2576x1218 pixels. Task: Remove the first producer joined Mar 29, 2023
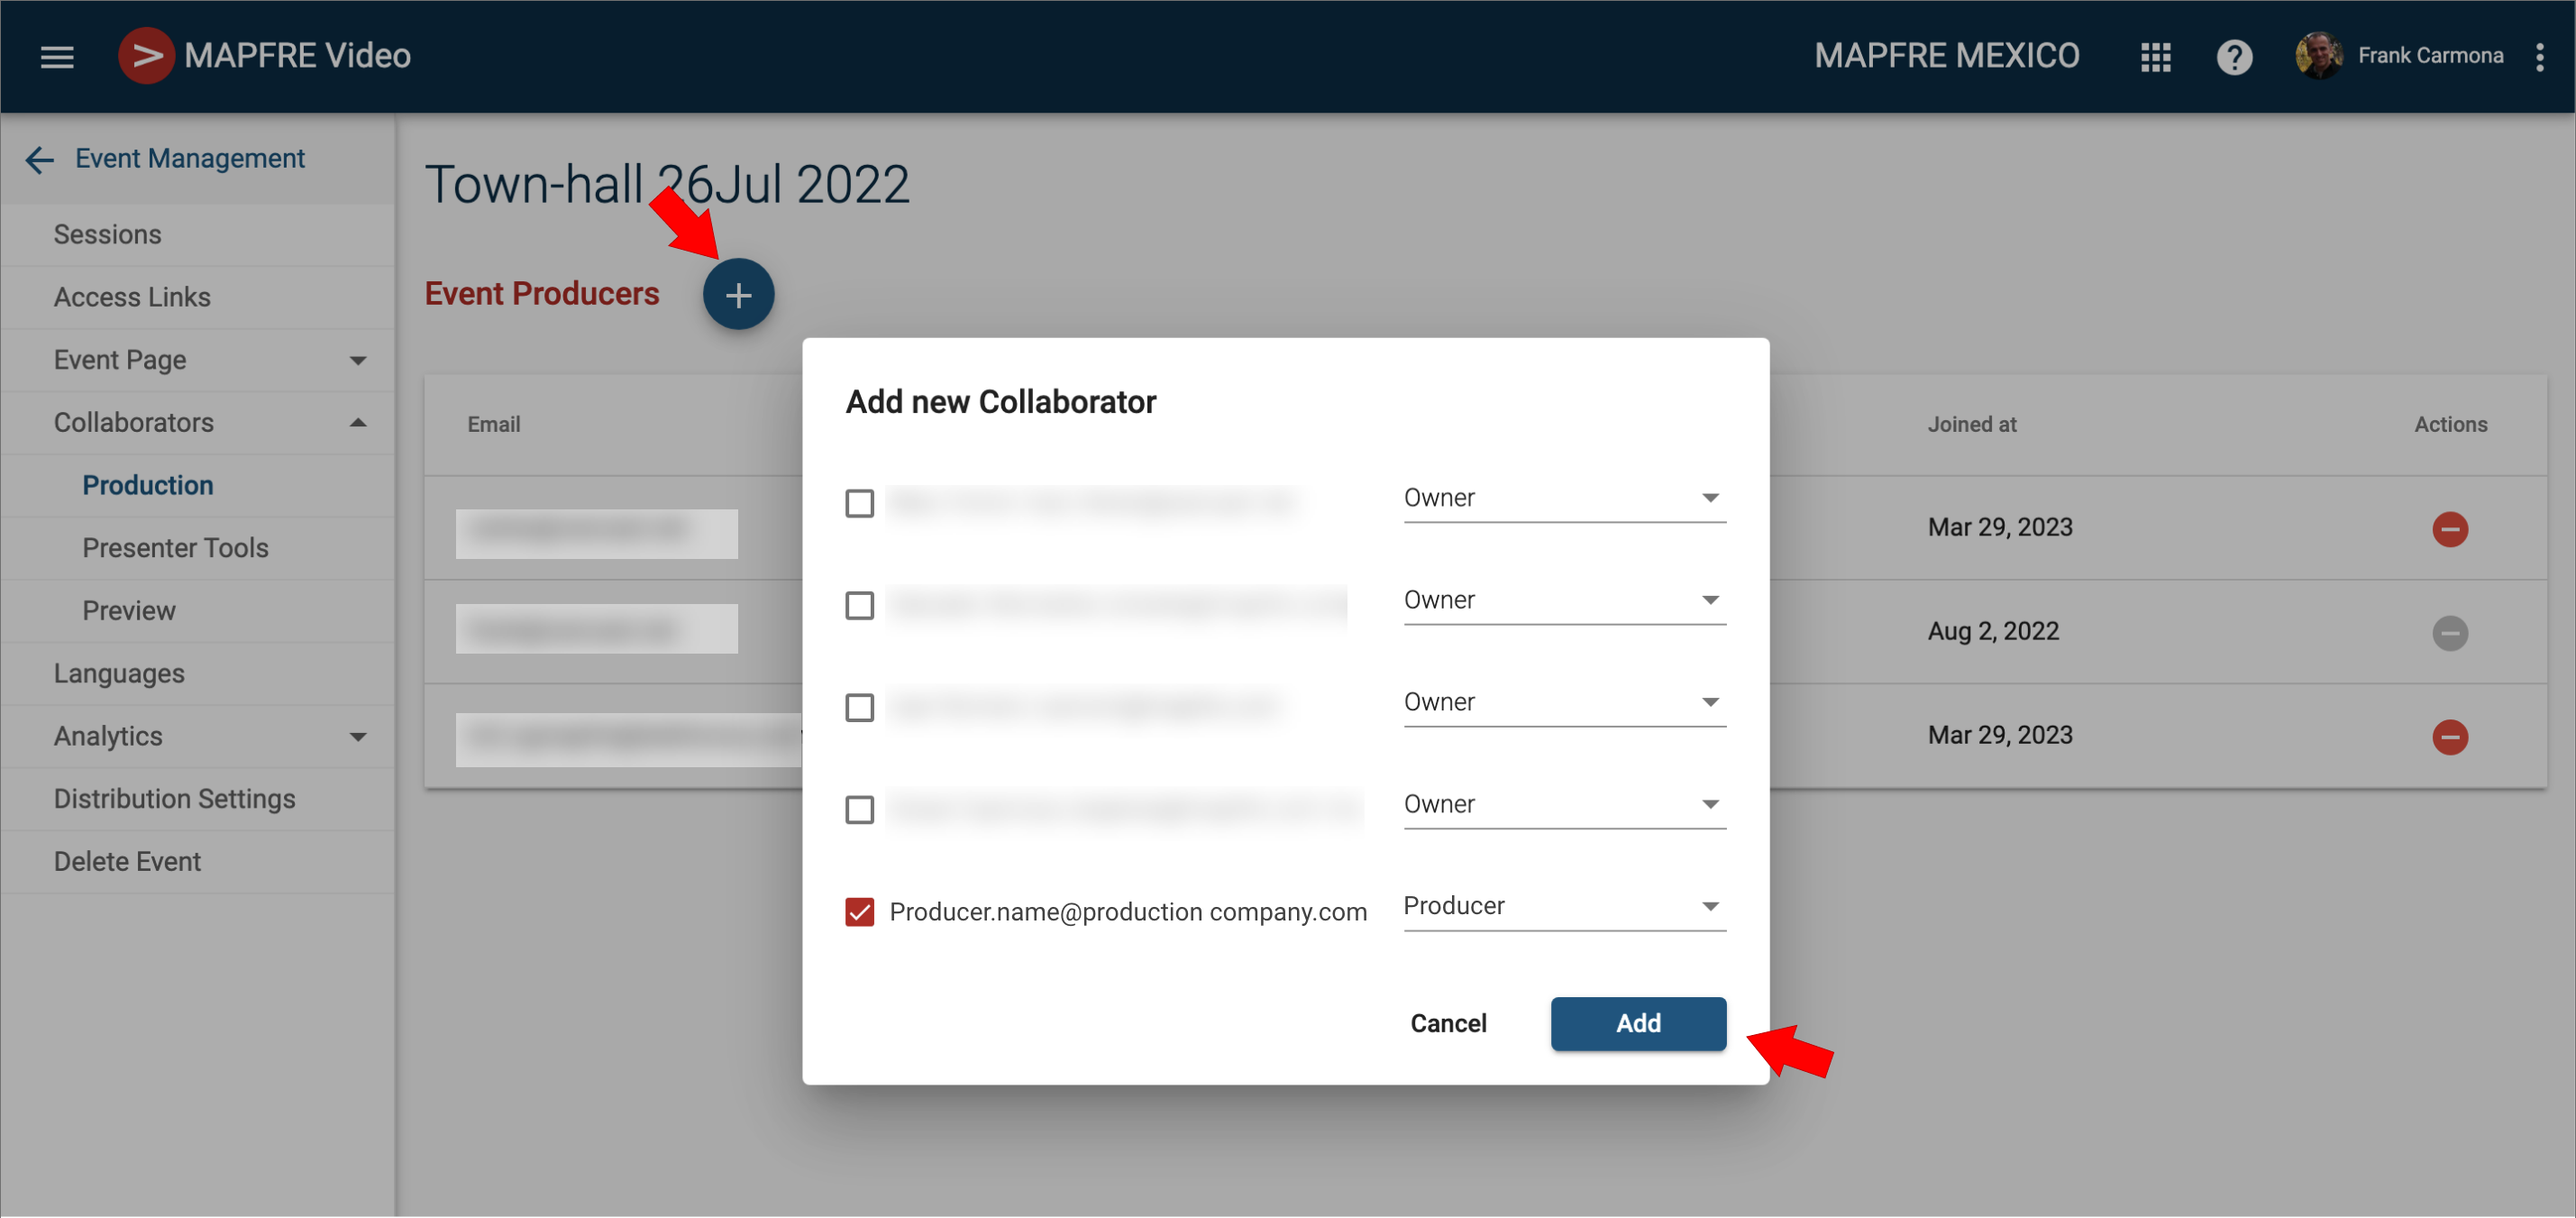click(x=2449, y=529)
